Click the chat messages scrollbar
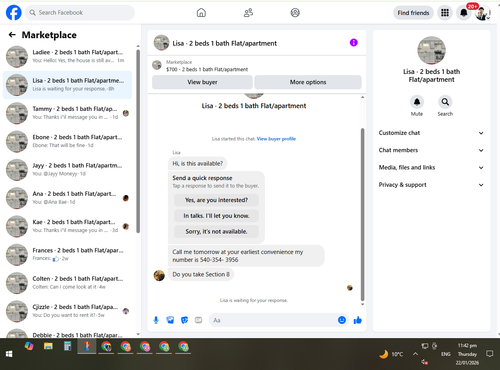This screenshot has height=370, width=500. [362, 215]
